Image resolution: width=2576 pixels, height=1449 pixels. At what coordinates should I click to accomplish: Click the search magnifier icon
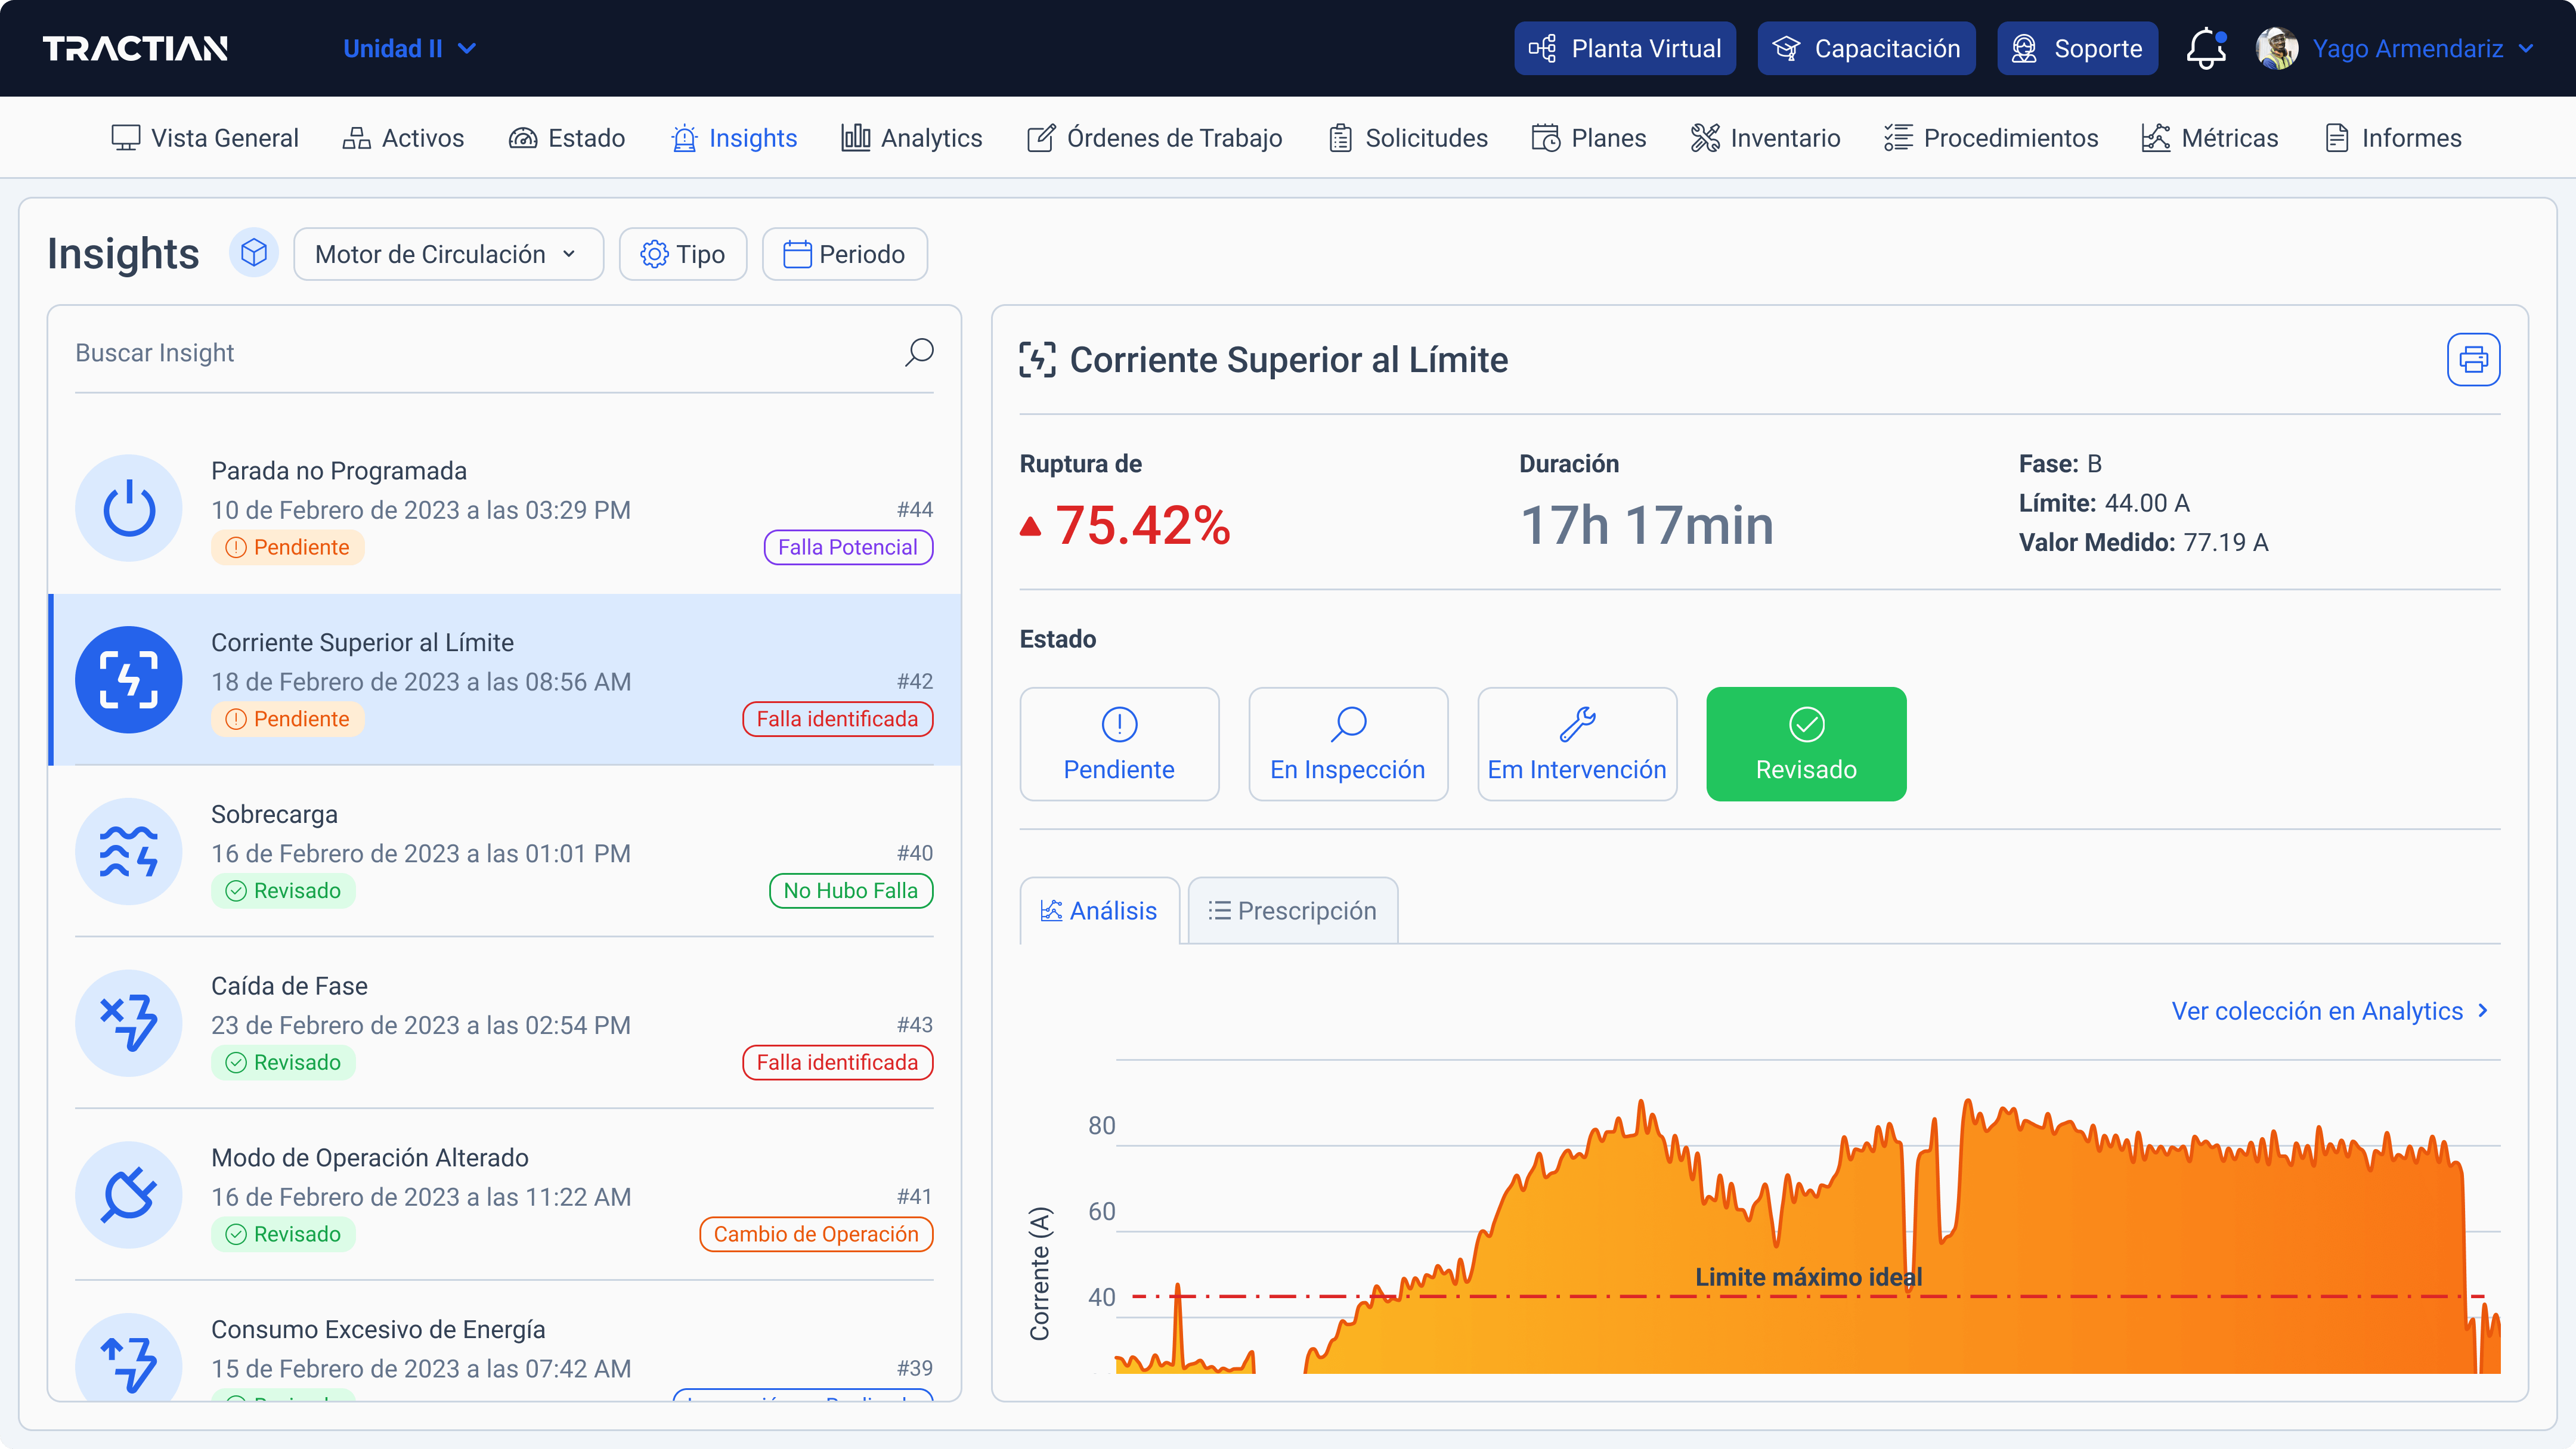[x=918, y=353]
